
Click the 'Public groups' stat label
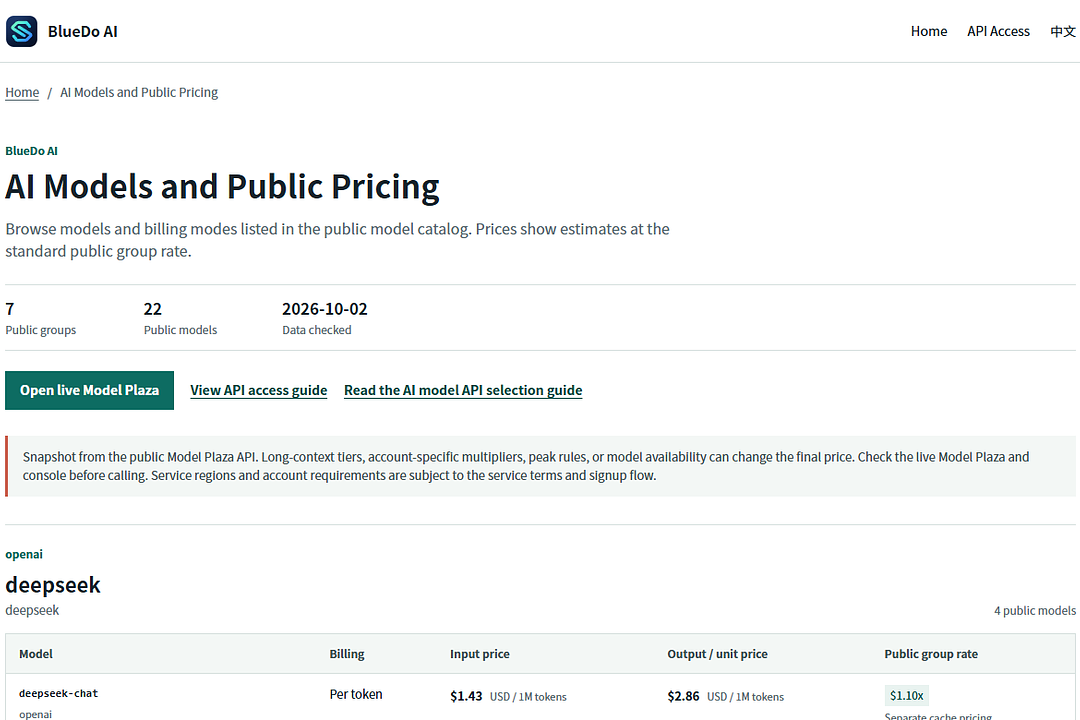coord(41,330)
